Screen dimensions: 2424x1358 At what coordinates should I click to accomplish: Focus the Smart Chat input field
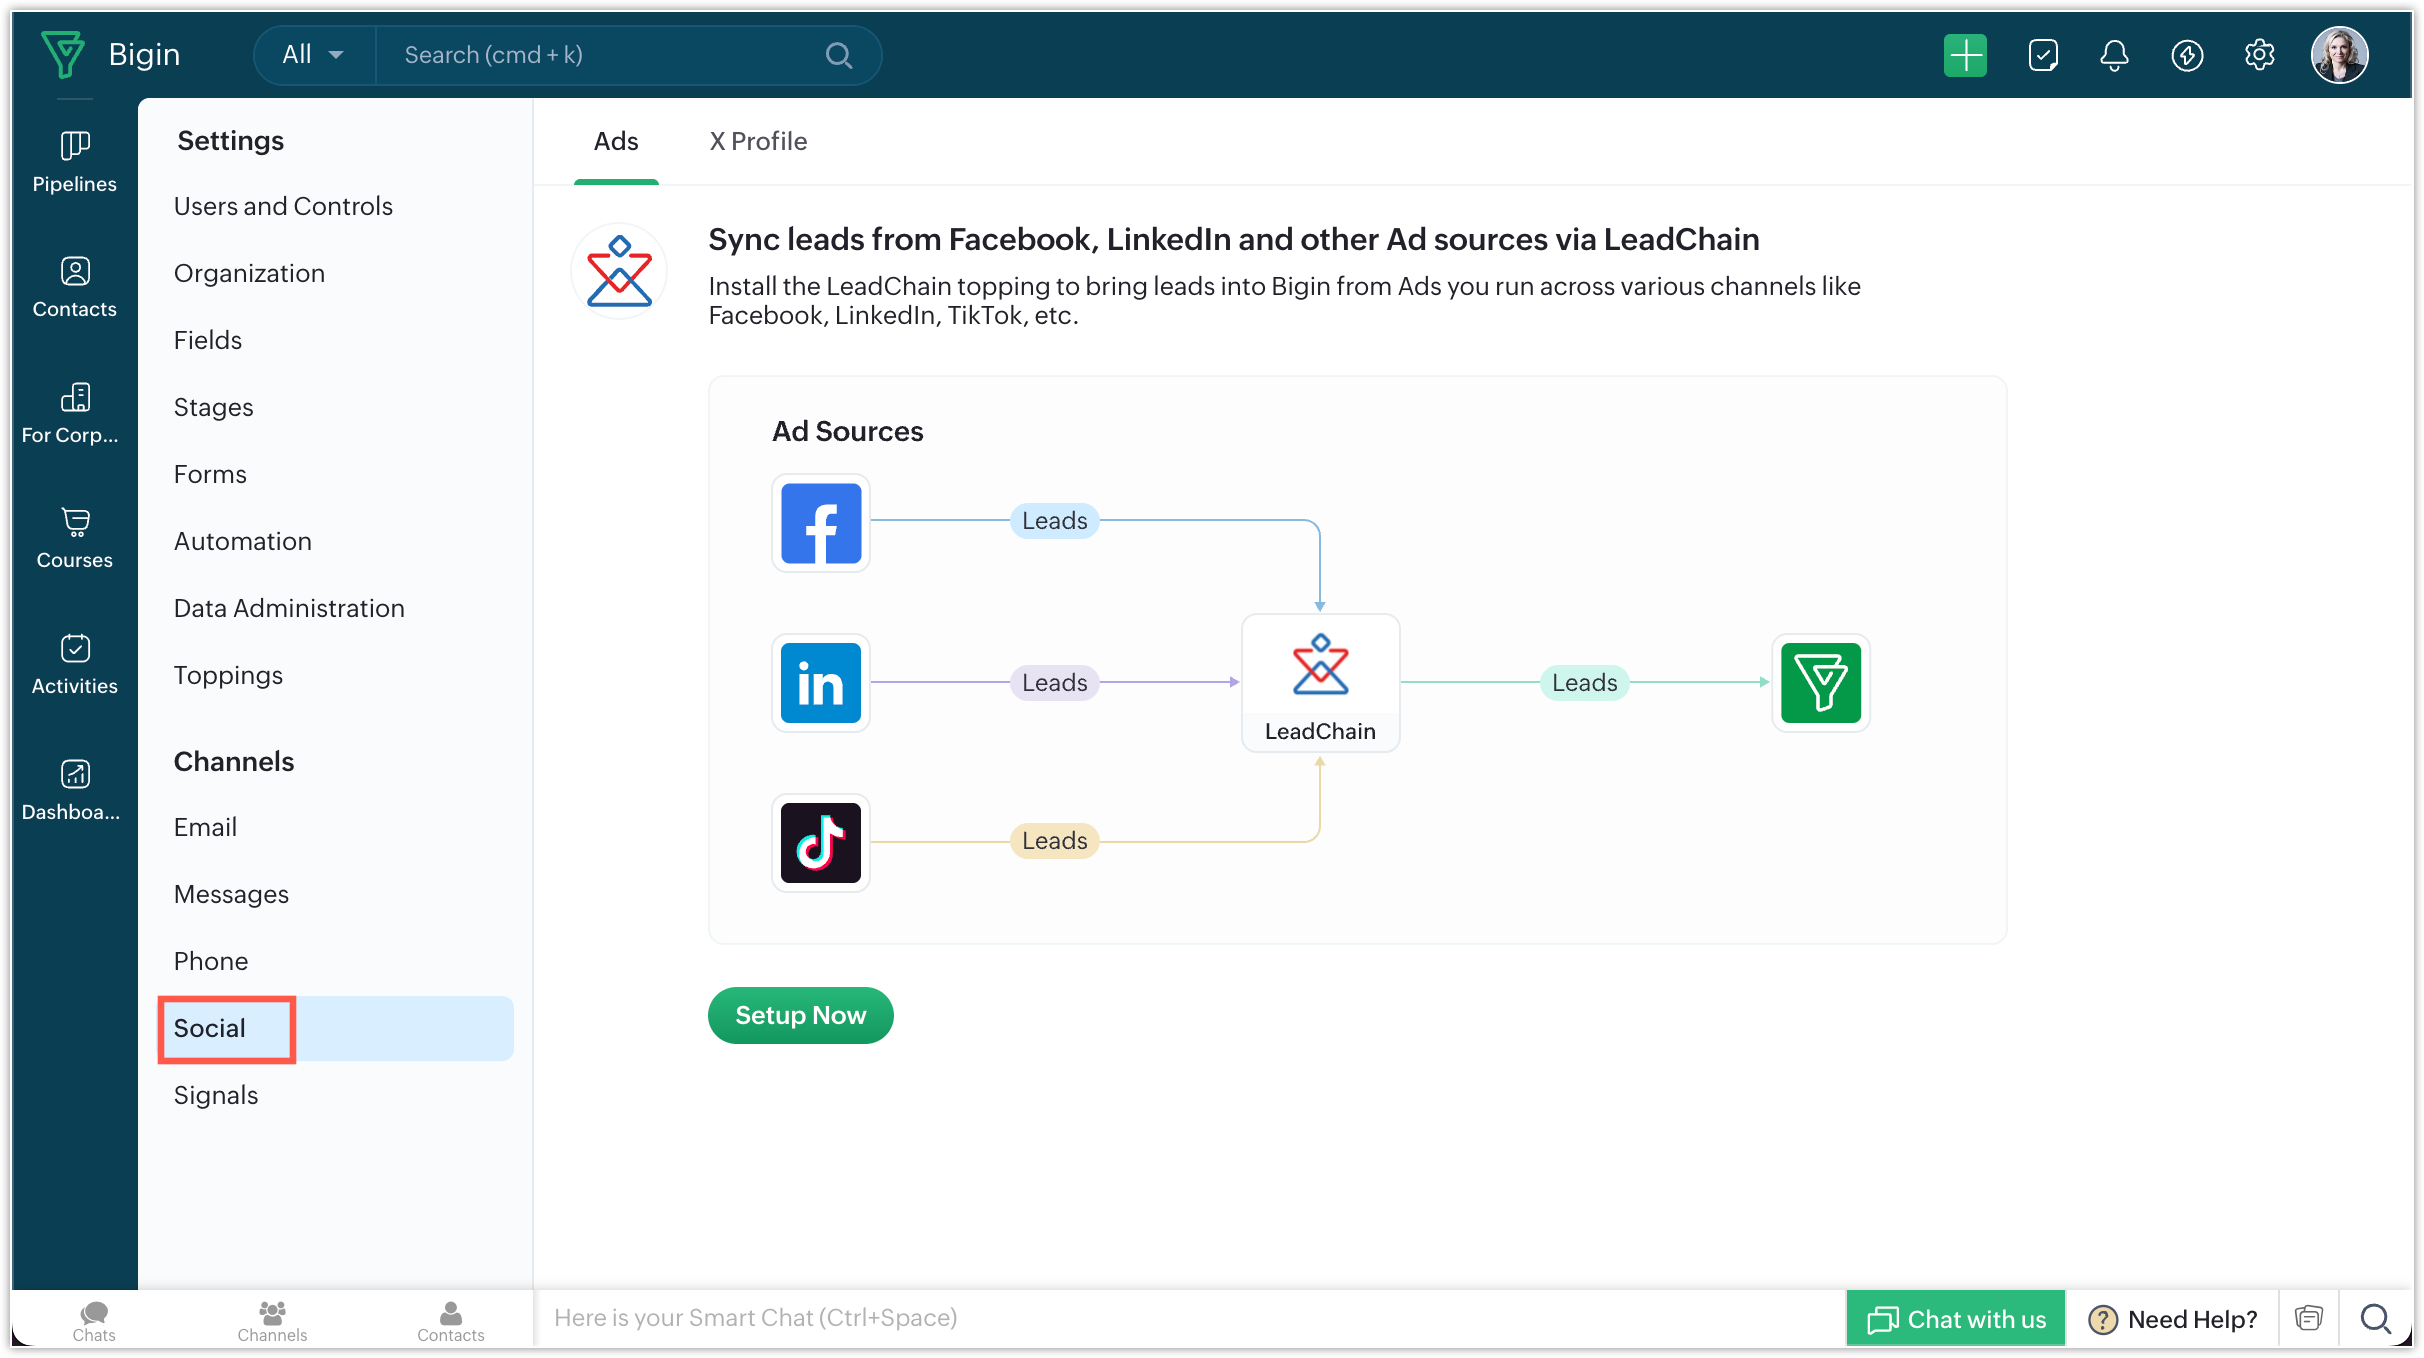(1190, 1318)
